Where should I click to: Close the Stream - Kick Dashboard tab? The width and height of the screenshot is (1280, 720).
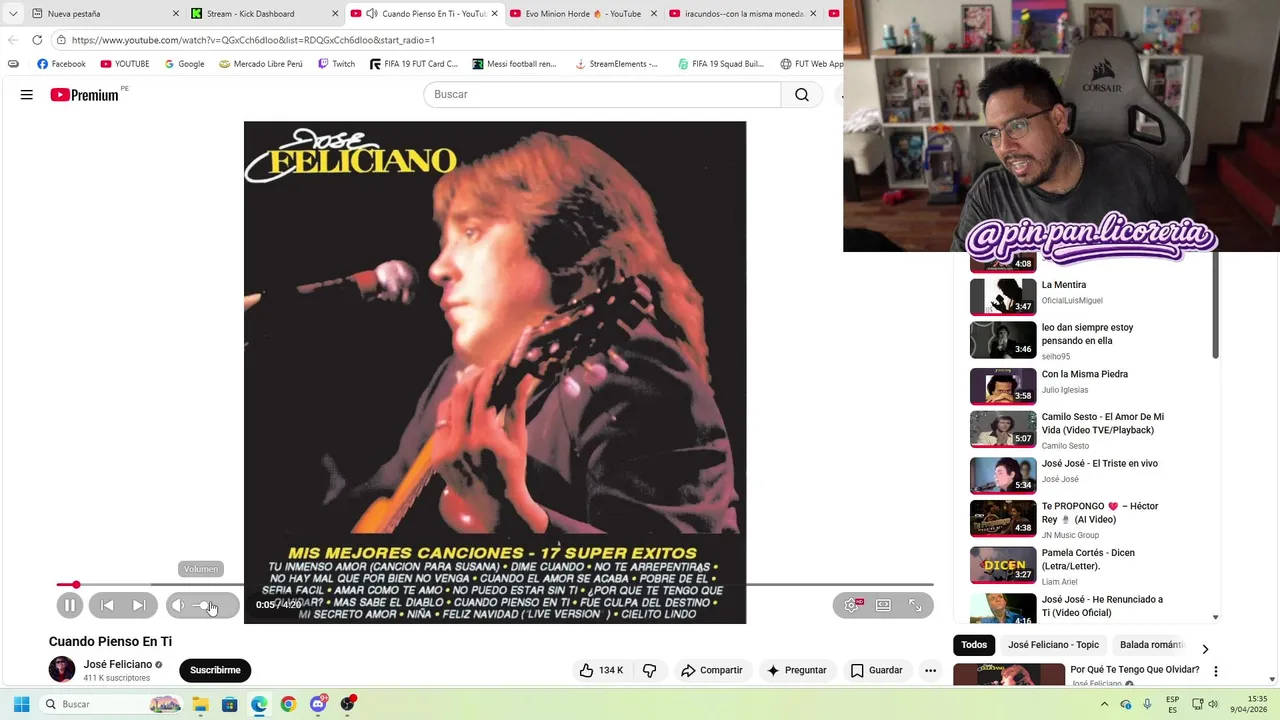coord(334,14)
